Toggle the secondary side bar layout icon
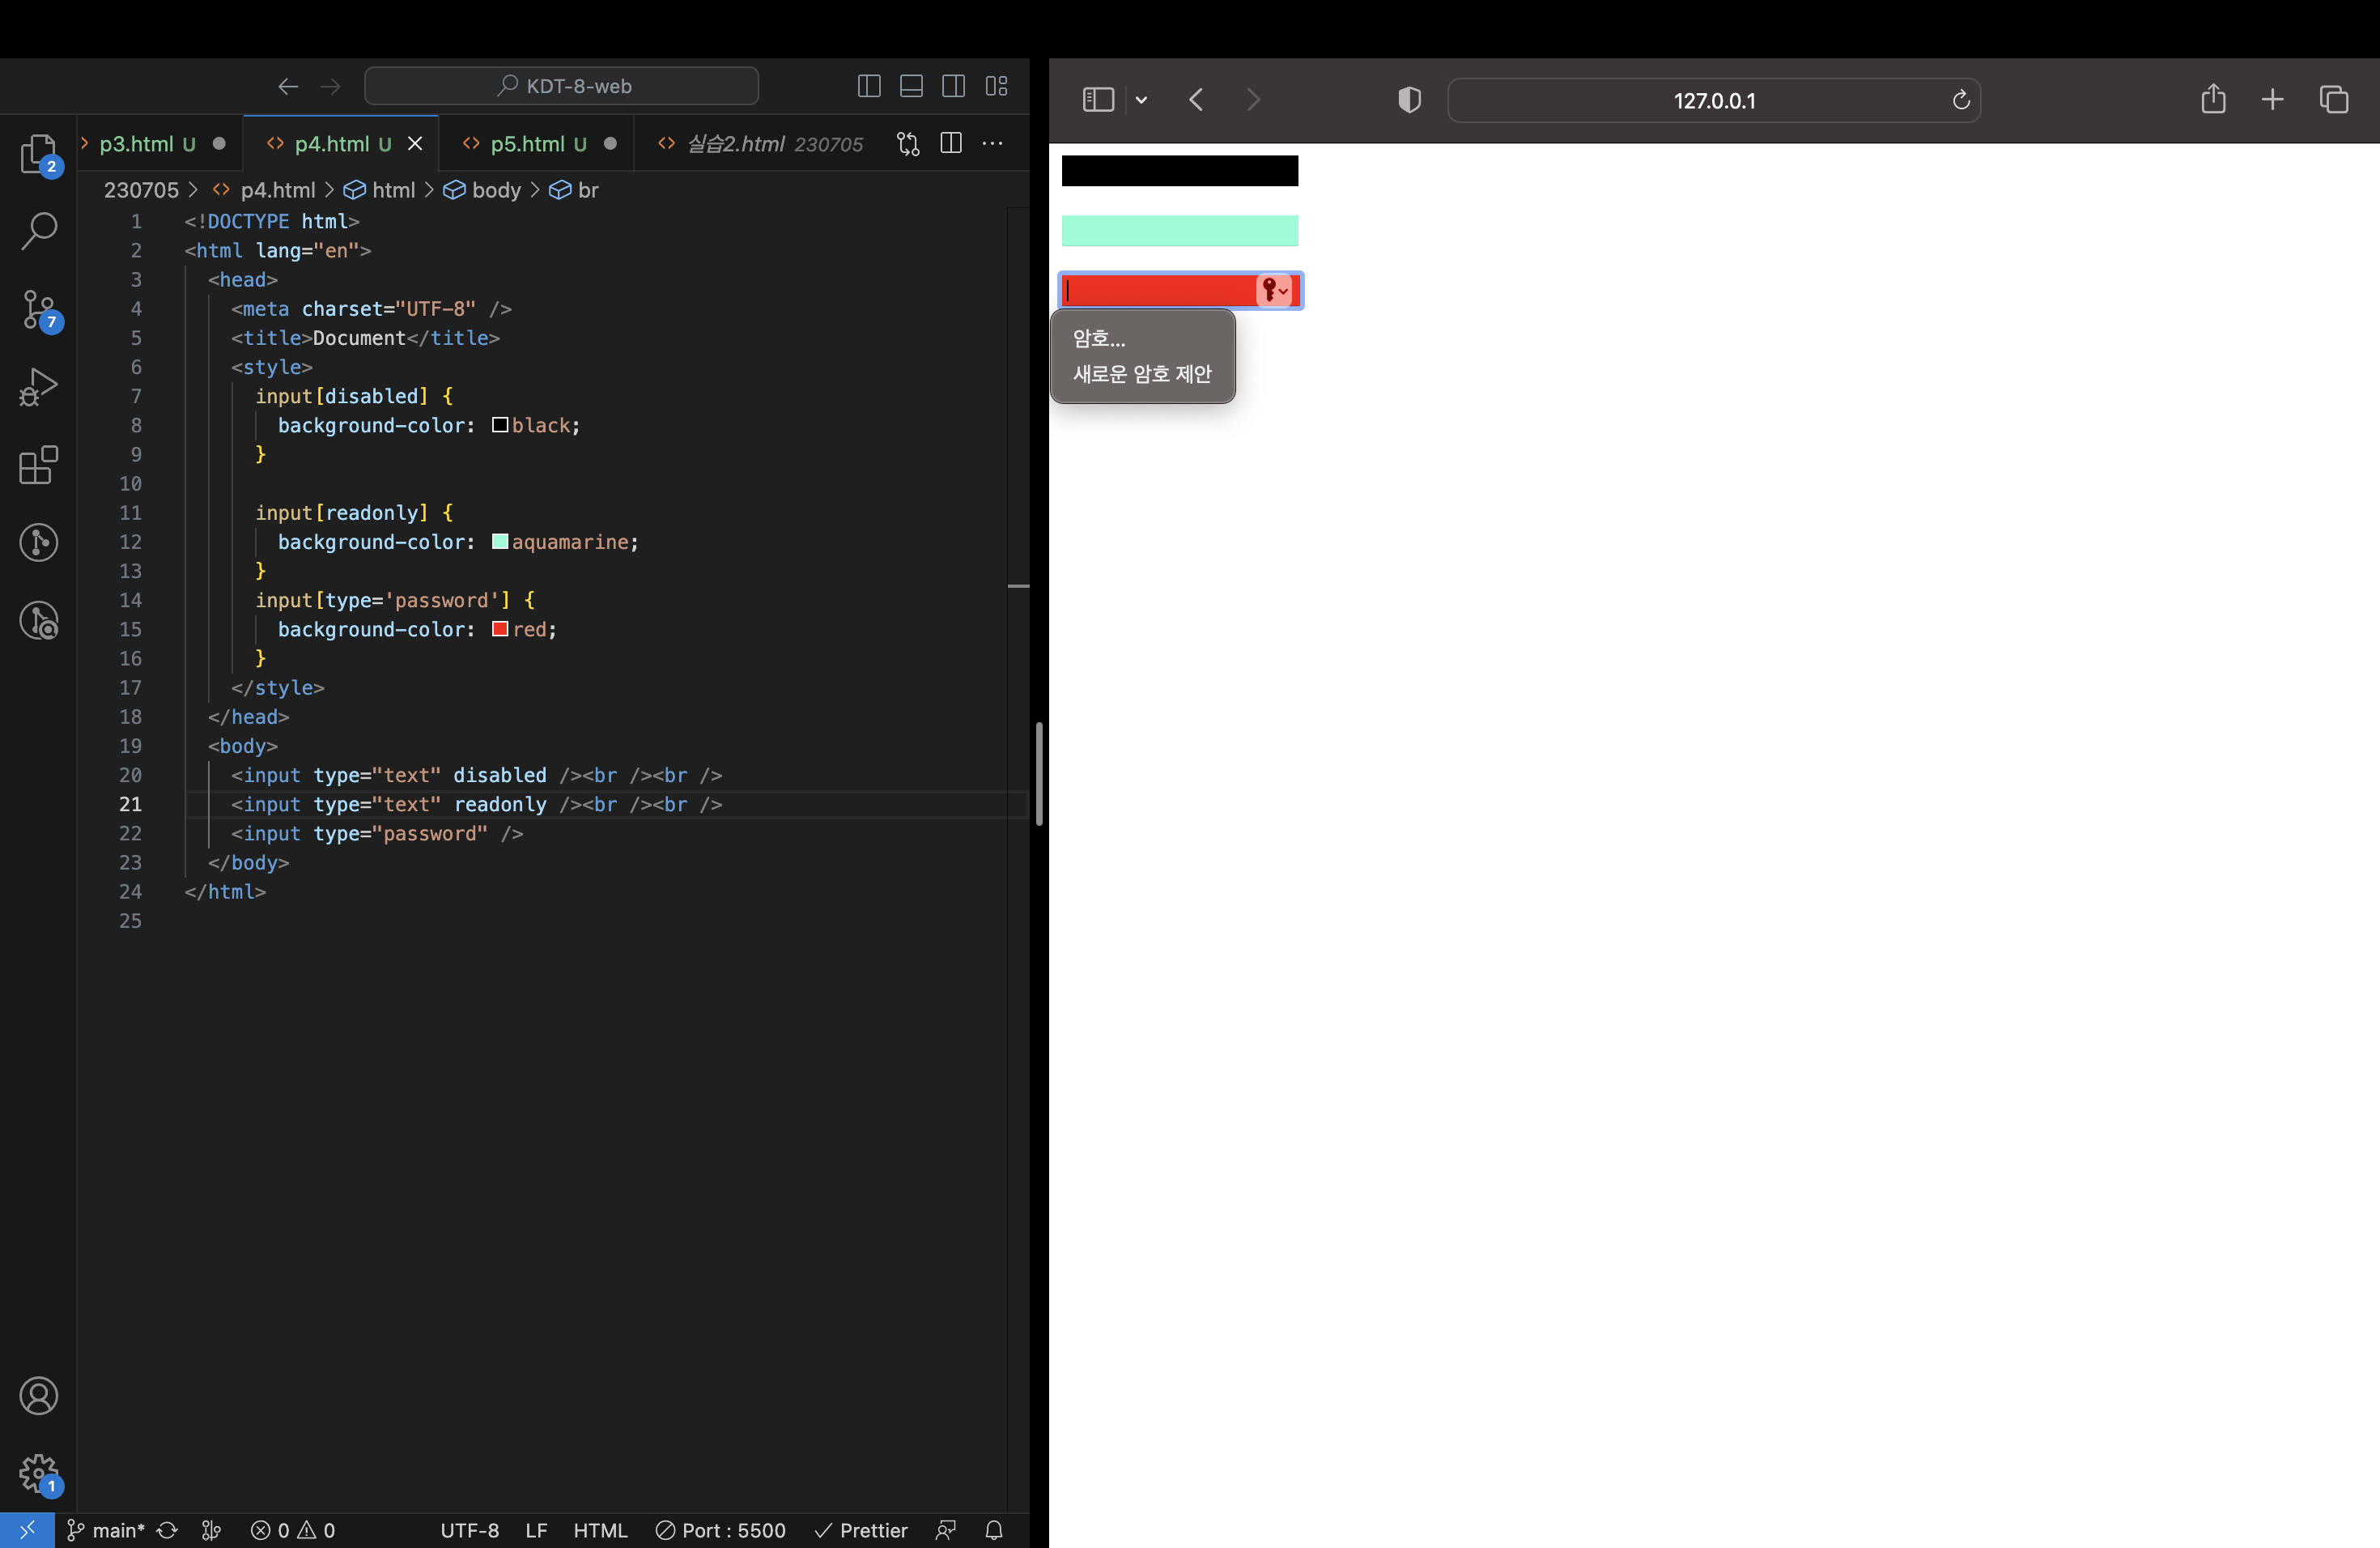Image resolution: width=2380 pixels, height=1548 pixels. pyautogui.click(x=953, y=86)
